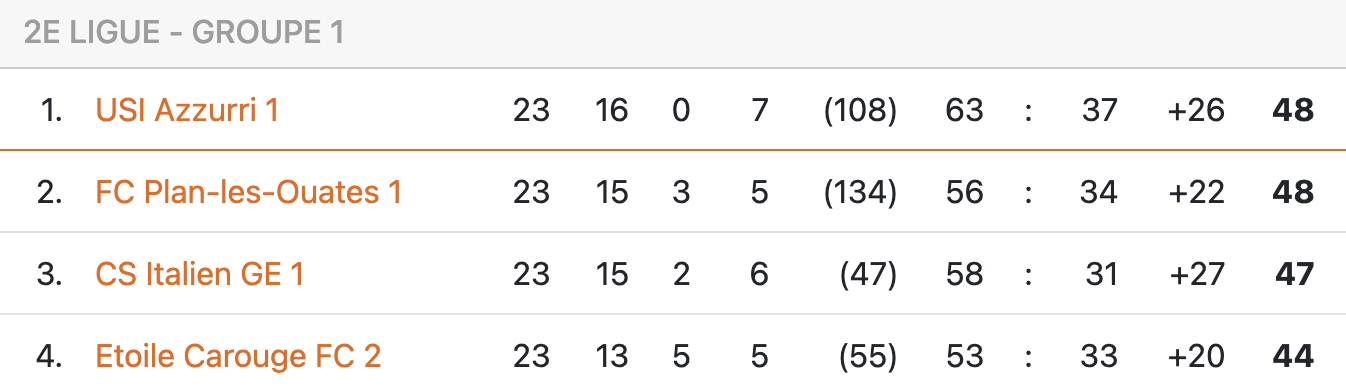Screen dimensions: 1346x392
Task: Select the rank 2. cell
Action: point(50,192)
